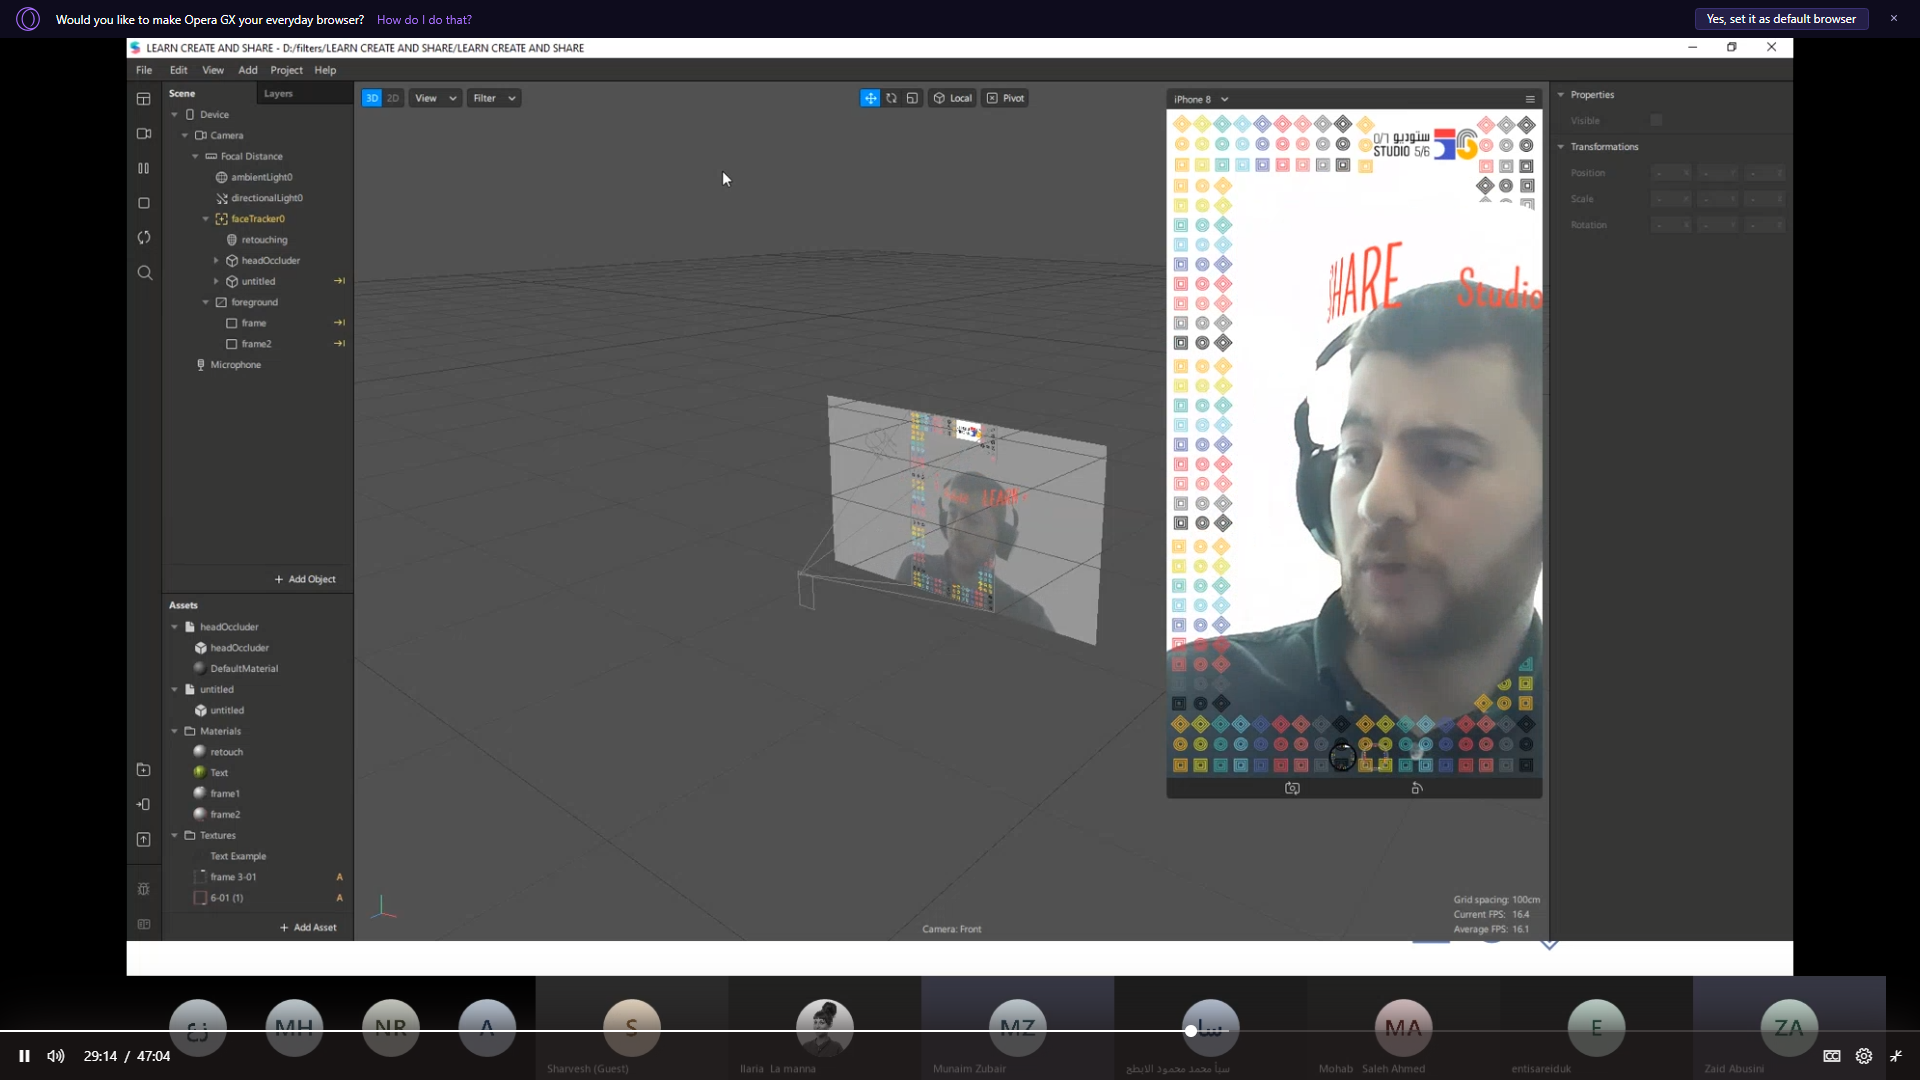Viewport: 1920px width, 1080px height.
Task: Click the insert arrow beside frame2
Action: coord(340,344)
